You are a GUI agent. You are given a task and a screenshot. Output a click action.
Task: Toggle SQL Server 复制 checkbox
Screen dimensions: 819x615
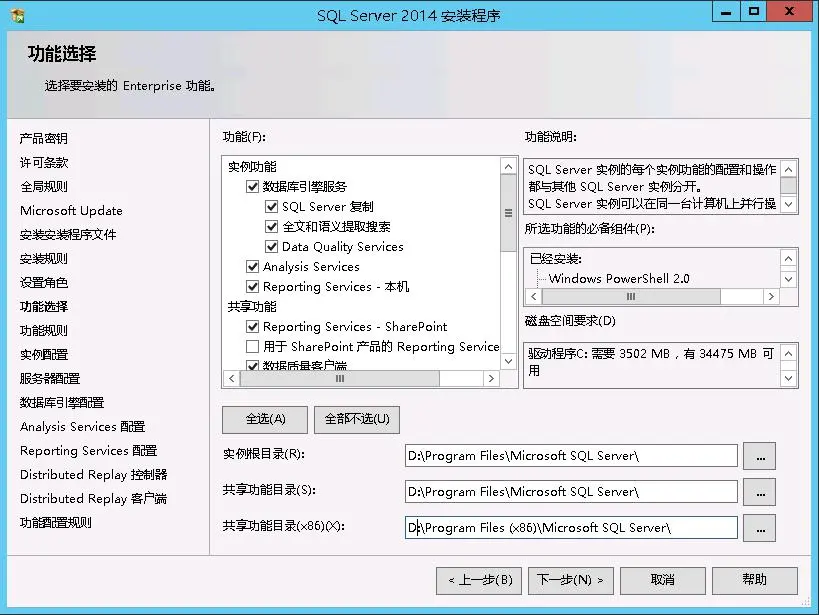coord(271,206)
